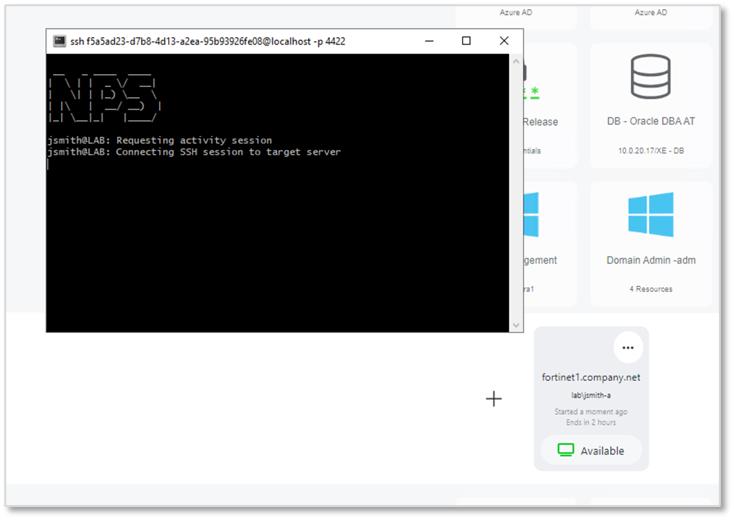The width and height of the screenshot is (734, 520).
Task: Click the SSH terminal icon in title bar
Action: coord(58,41)
